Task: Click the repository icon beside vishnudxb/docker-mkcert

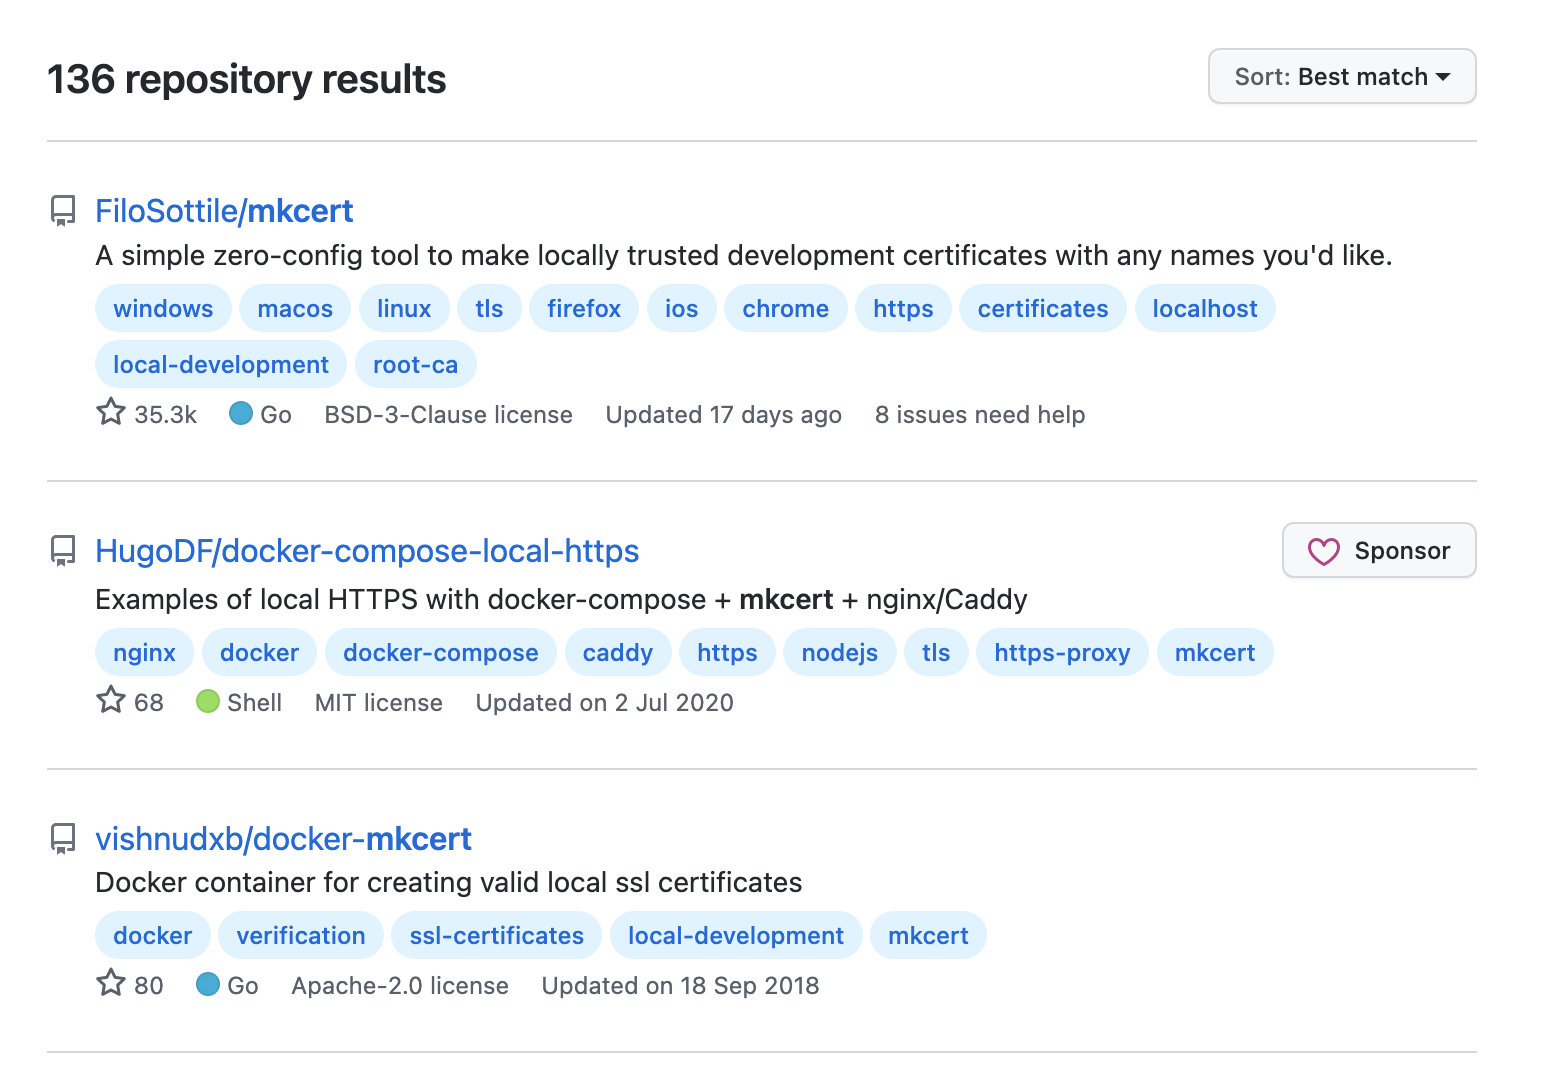Action: (x=63, y=839)
